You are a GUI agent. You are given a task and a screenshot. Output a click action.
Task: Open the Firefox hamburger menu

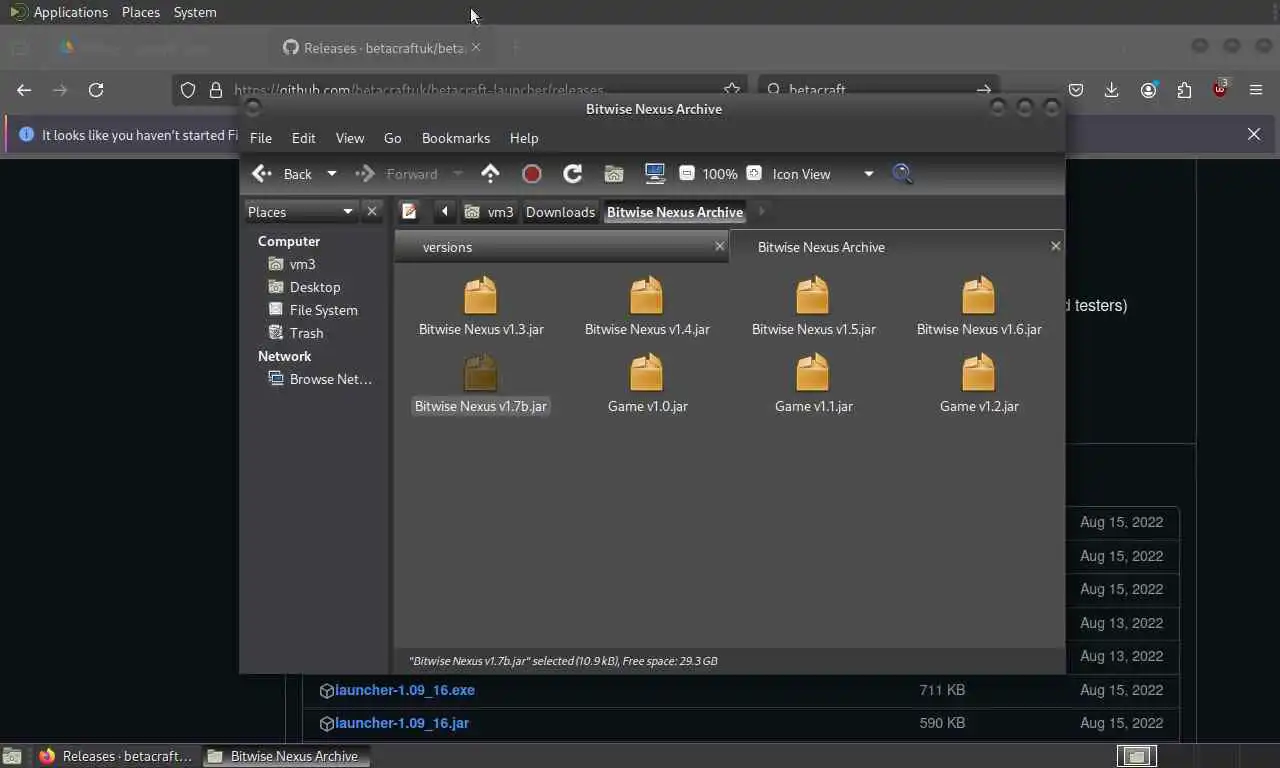click(x=1256, y=90)
